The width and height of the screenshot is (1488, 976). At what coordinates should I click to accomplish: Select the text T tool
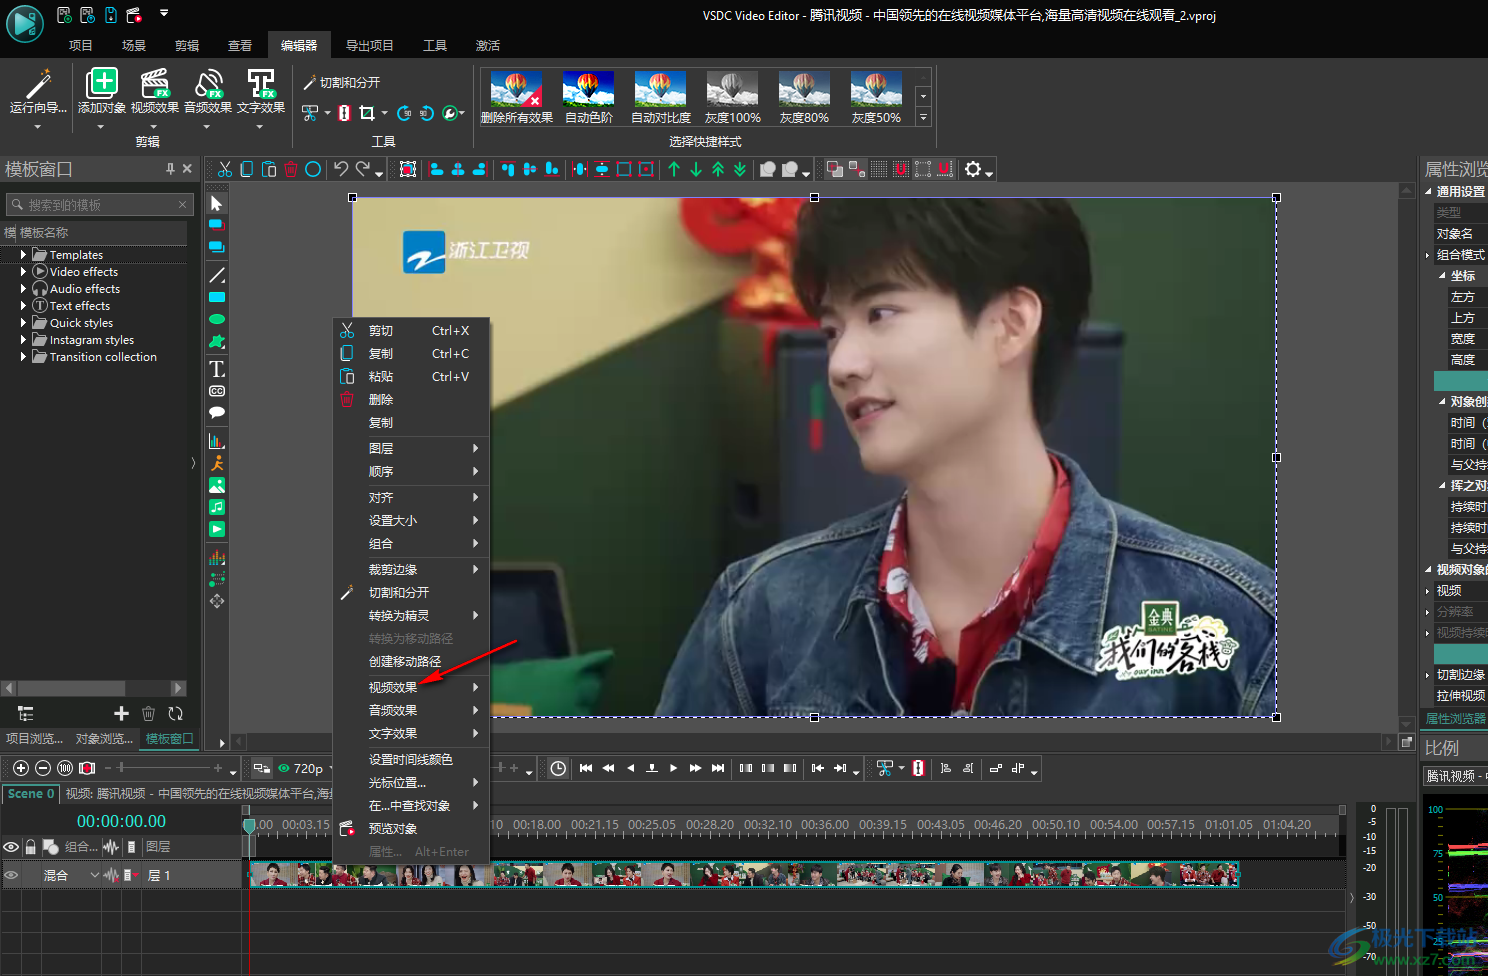(217, 369)
